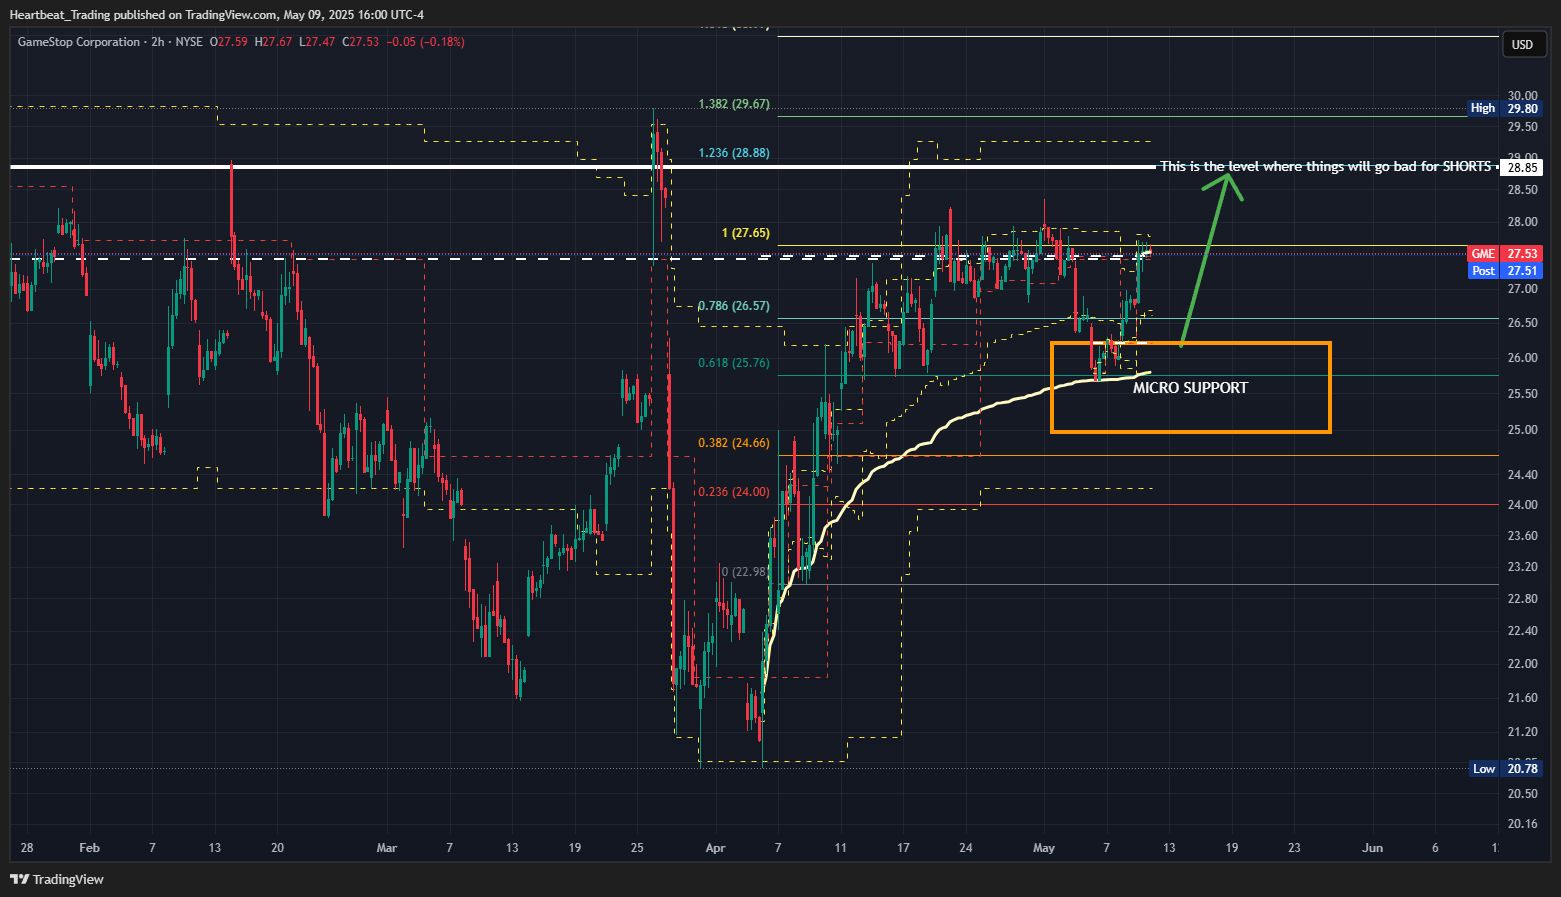1561x897 pixels.
Task: Click the 29.50 price axis tick
Action: point(1523,127)
